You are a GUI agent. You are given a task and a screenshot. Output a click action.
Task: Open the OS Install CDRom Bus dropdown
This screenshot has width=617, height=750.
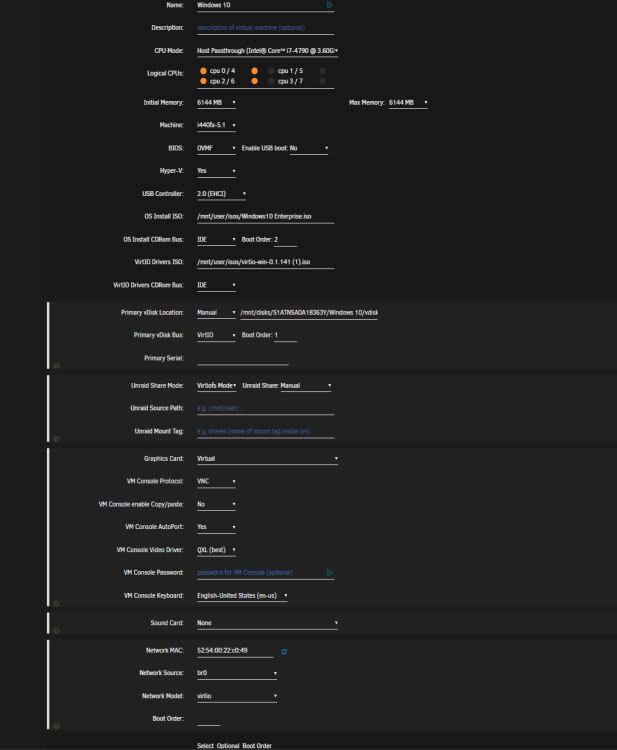(216, 240)
